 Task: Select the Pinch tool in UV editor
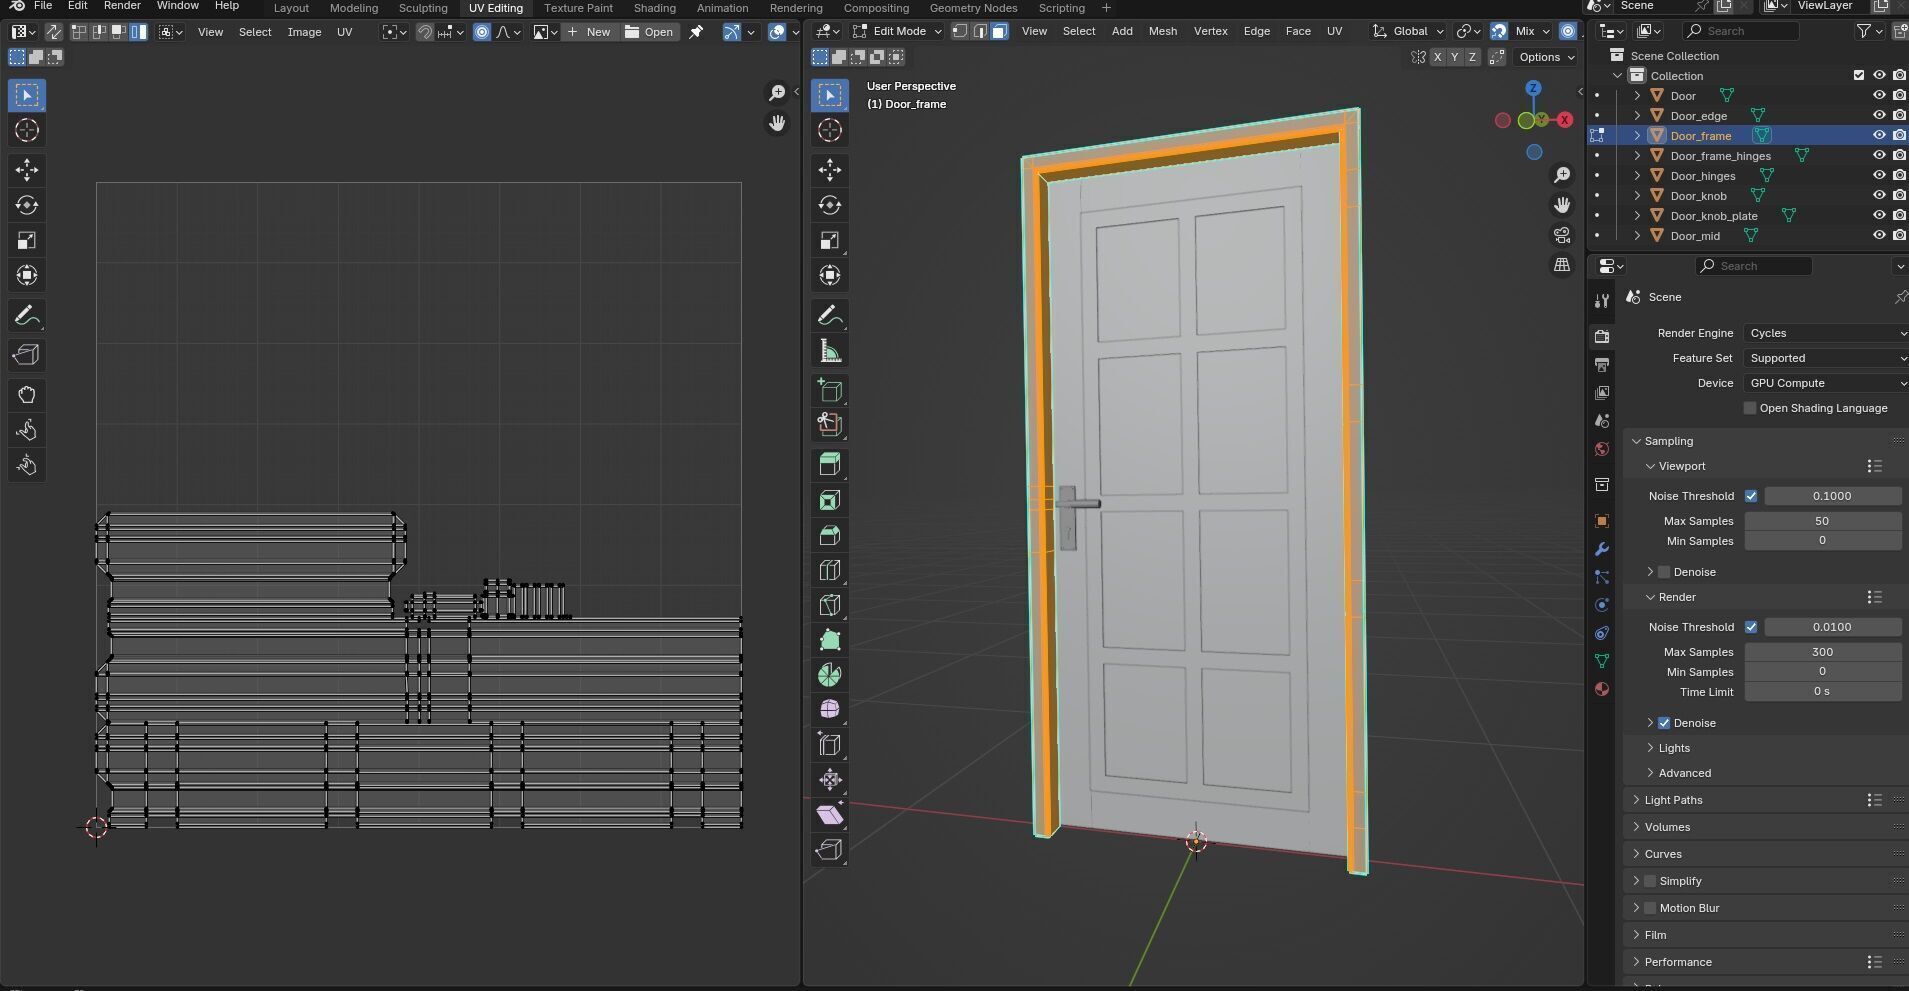click(27, 466)
